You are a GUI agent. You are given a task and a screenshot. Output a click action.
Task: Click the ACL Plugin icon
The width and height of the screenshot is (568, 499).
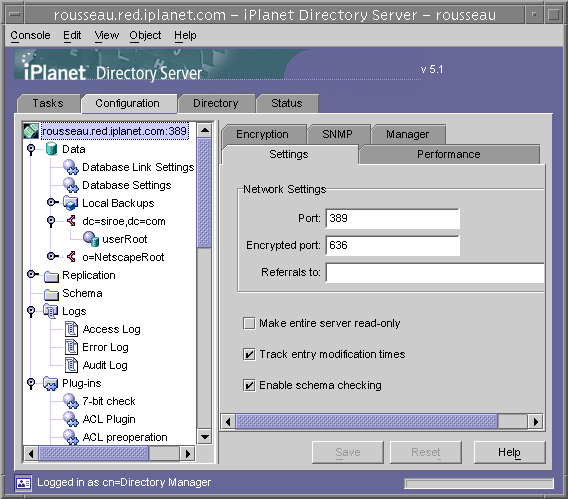[71, 419]
